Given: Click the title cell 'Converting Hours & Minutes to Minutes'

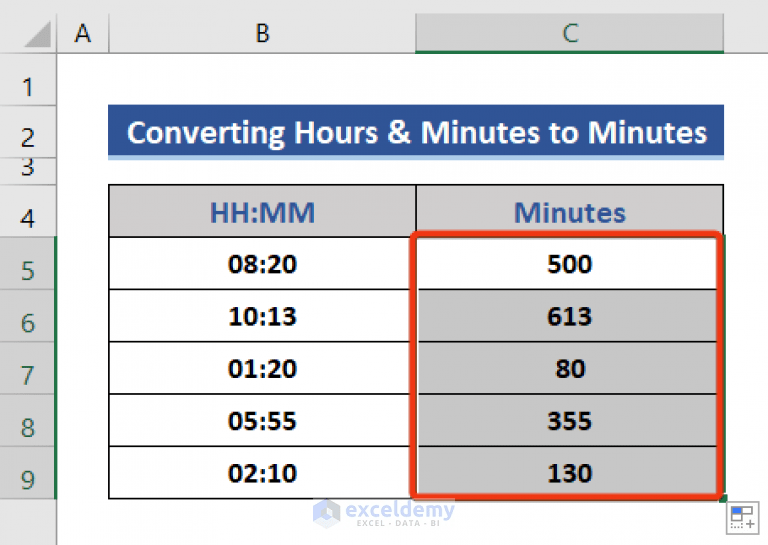Looking at the screenshot, I should 416,132.
